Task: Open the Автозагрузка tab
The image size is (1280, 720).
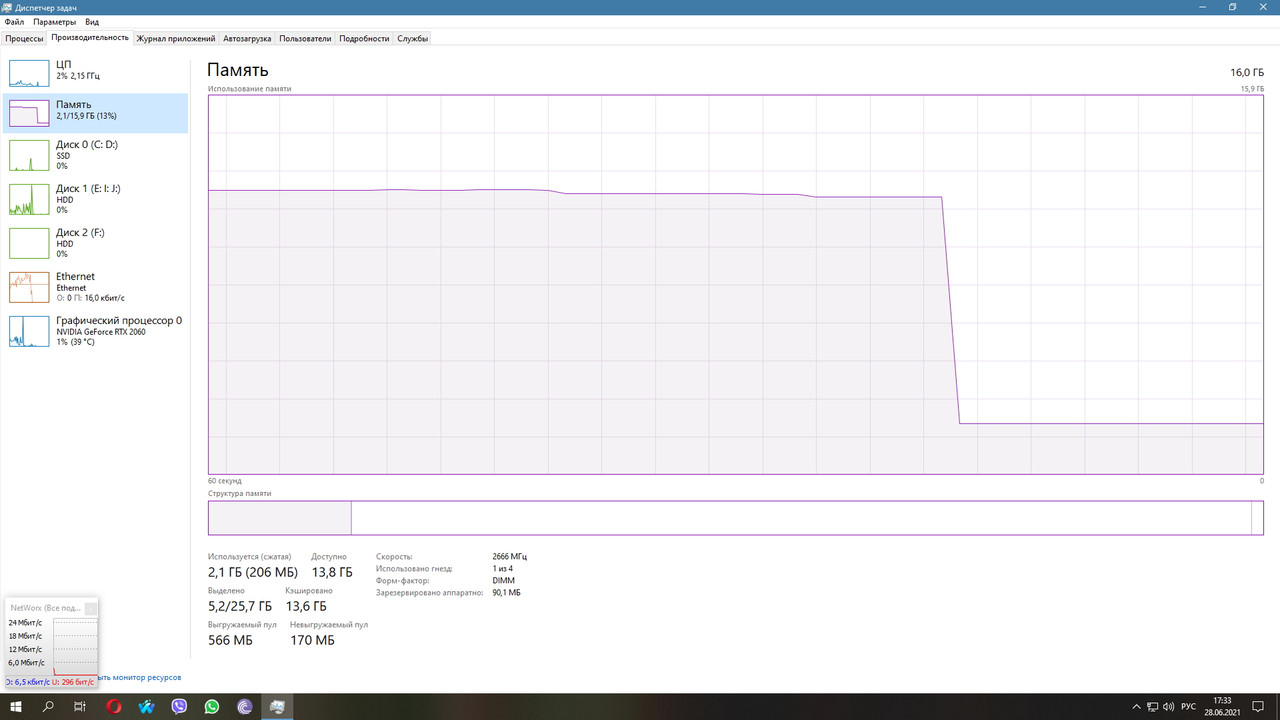Action: [247, 38]
